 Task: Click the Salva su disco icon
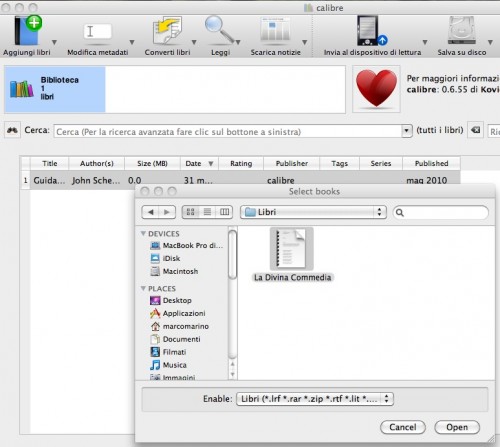coord(462,30)
